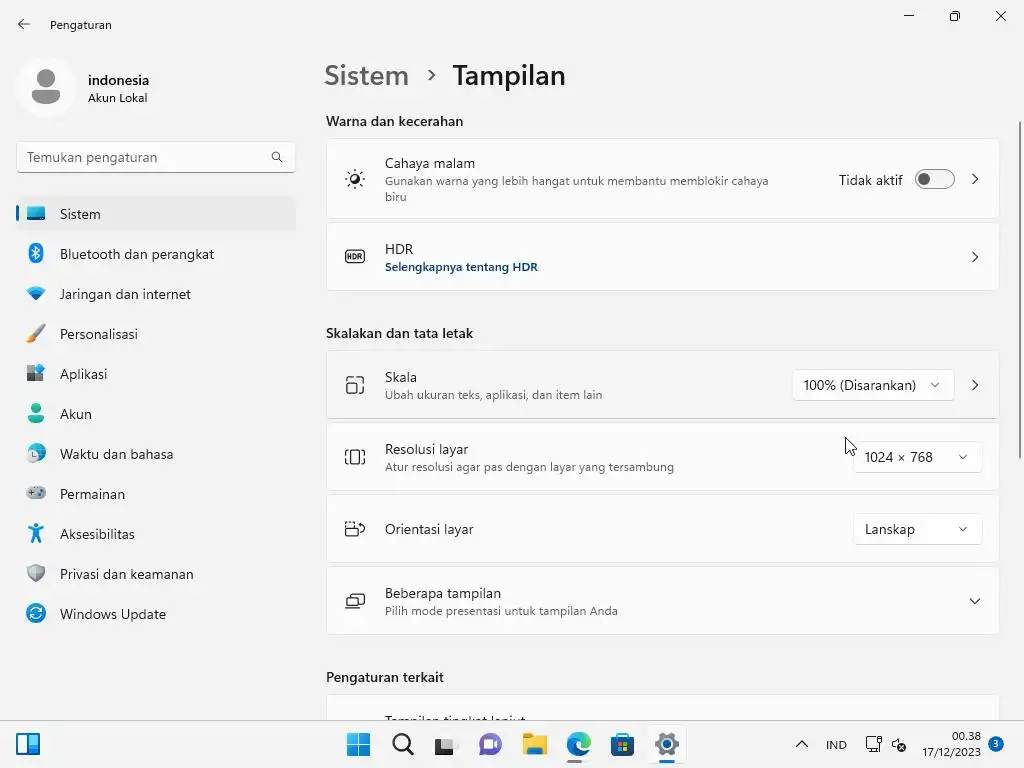The height and width of the screenshot is (768, 1024).
Task: Open the clock and date 17/12/2023
Action: tap(952, 744)
